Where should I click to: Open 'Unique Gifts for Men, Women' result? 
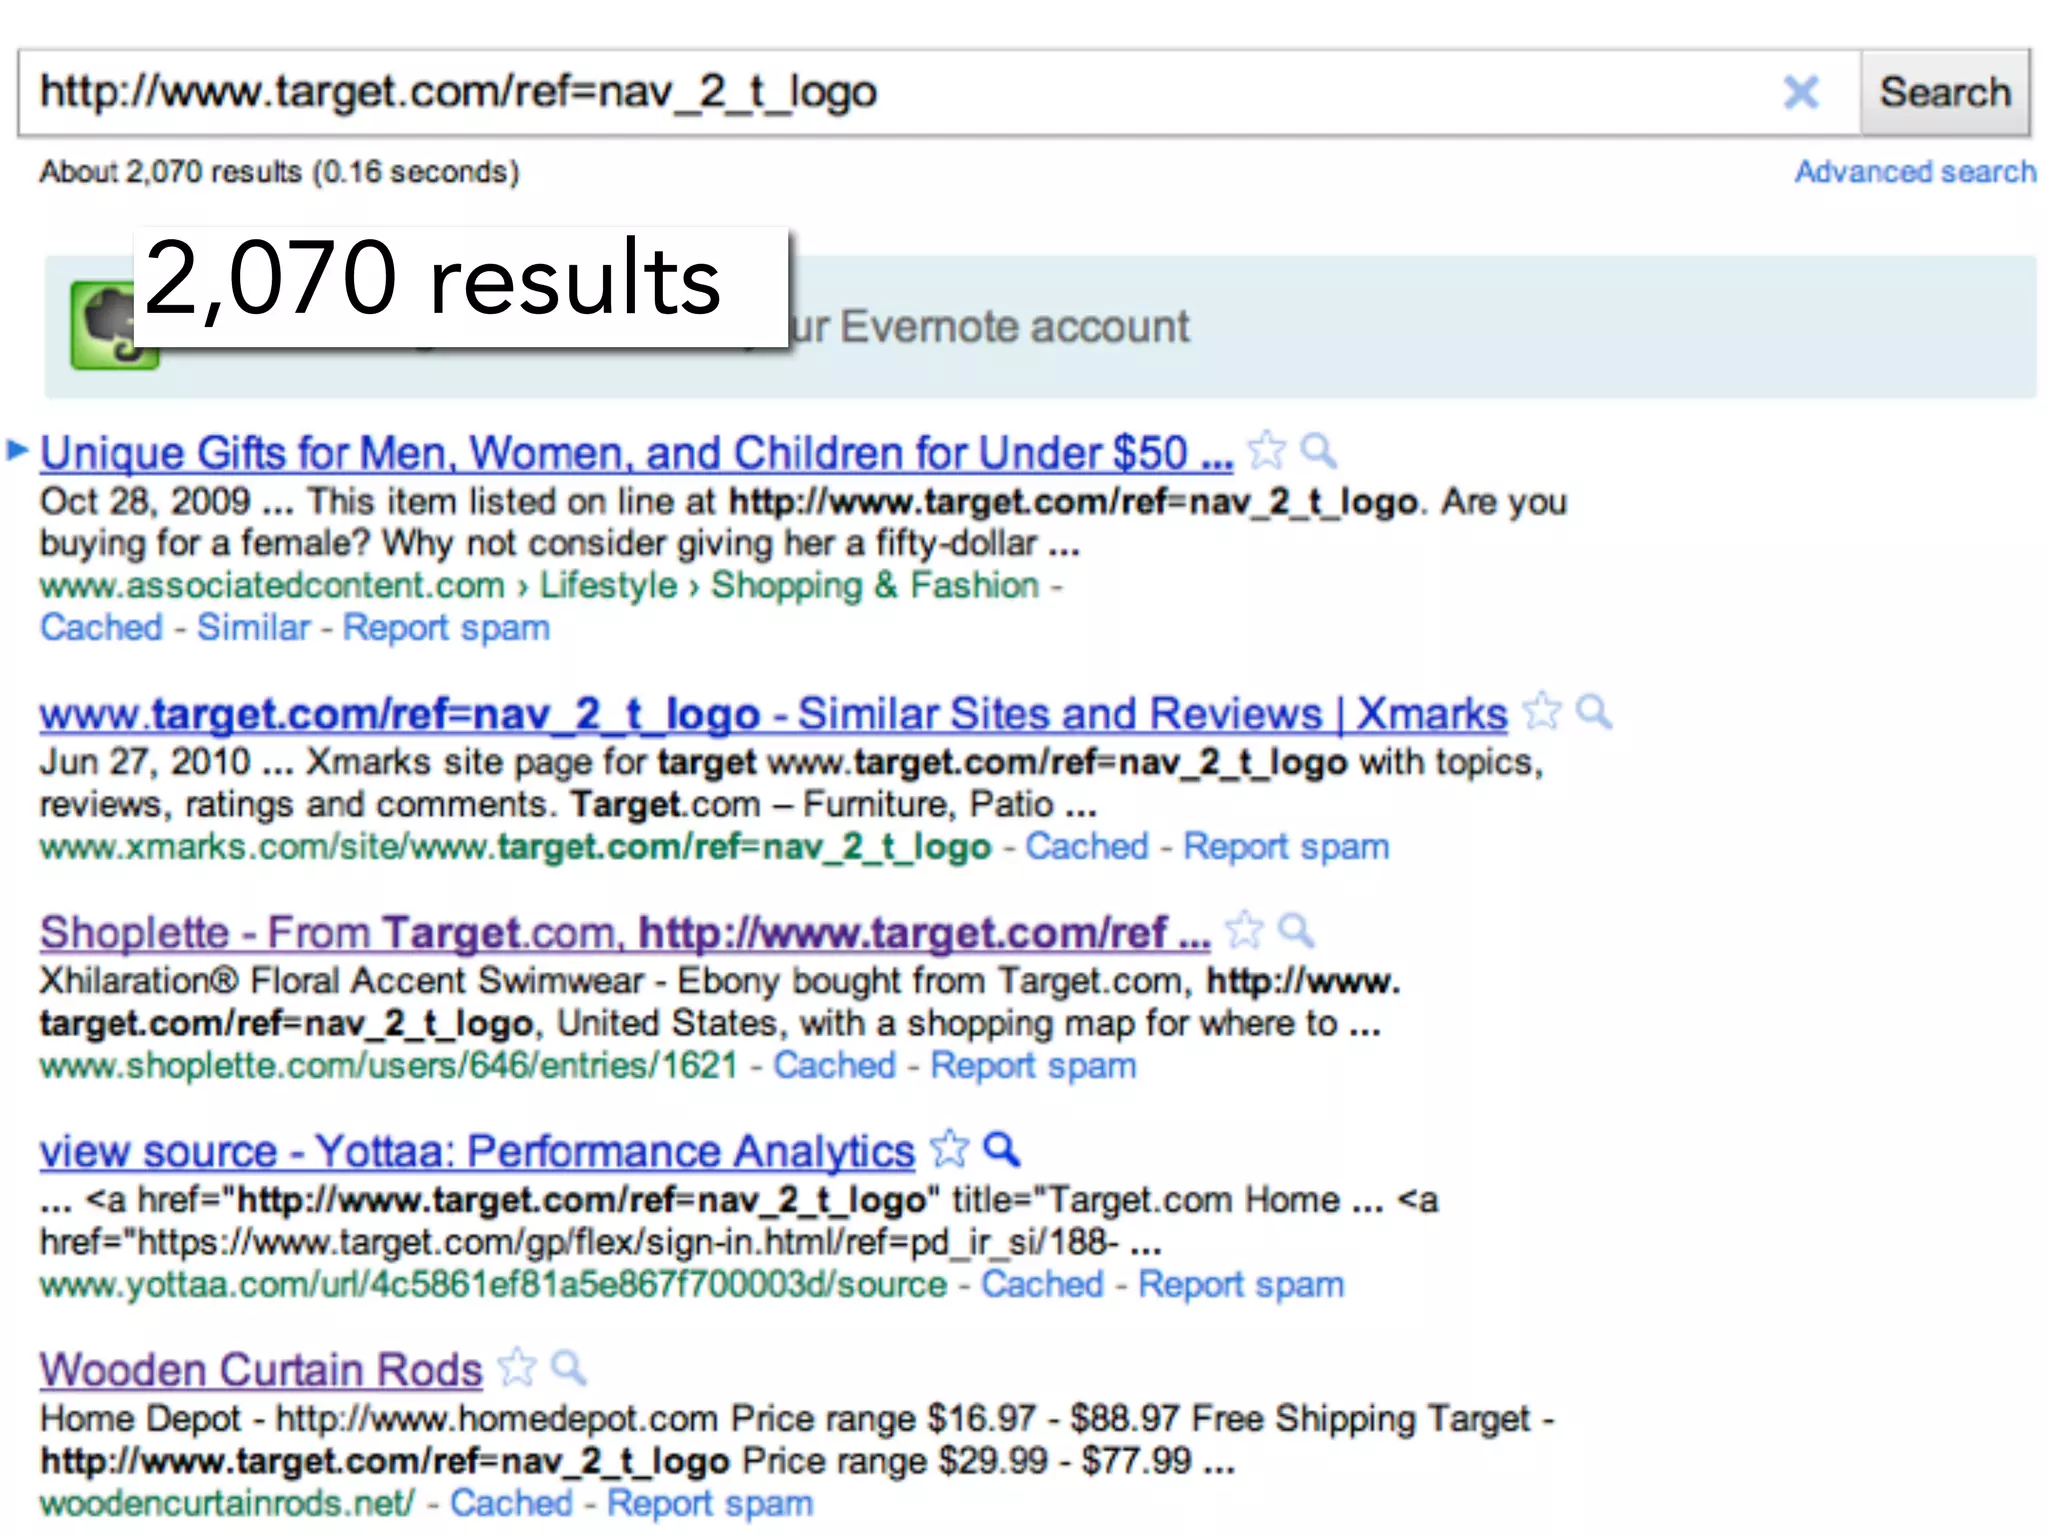coord(636,453)
